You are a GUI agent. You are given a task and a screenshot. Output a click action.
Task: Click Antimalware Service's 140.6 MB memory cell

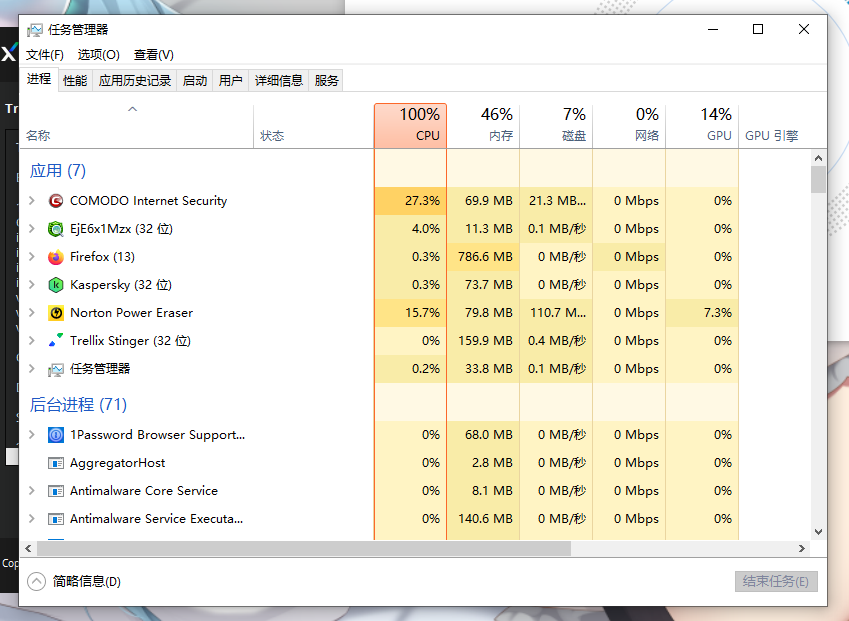pos(483,519)
